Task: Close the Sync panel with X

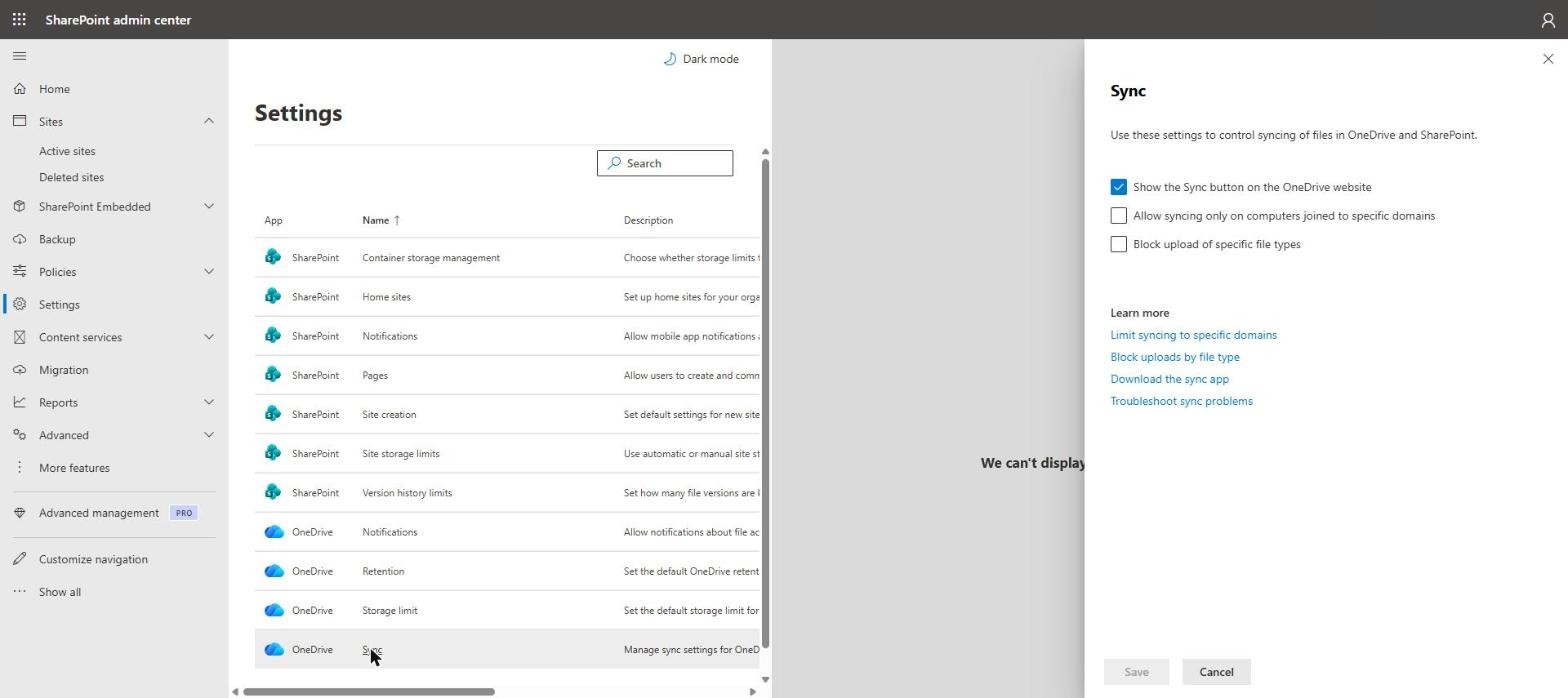Action: pos(1548,59)
